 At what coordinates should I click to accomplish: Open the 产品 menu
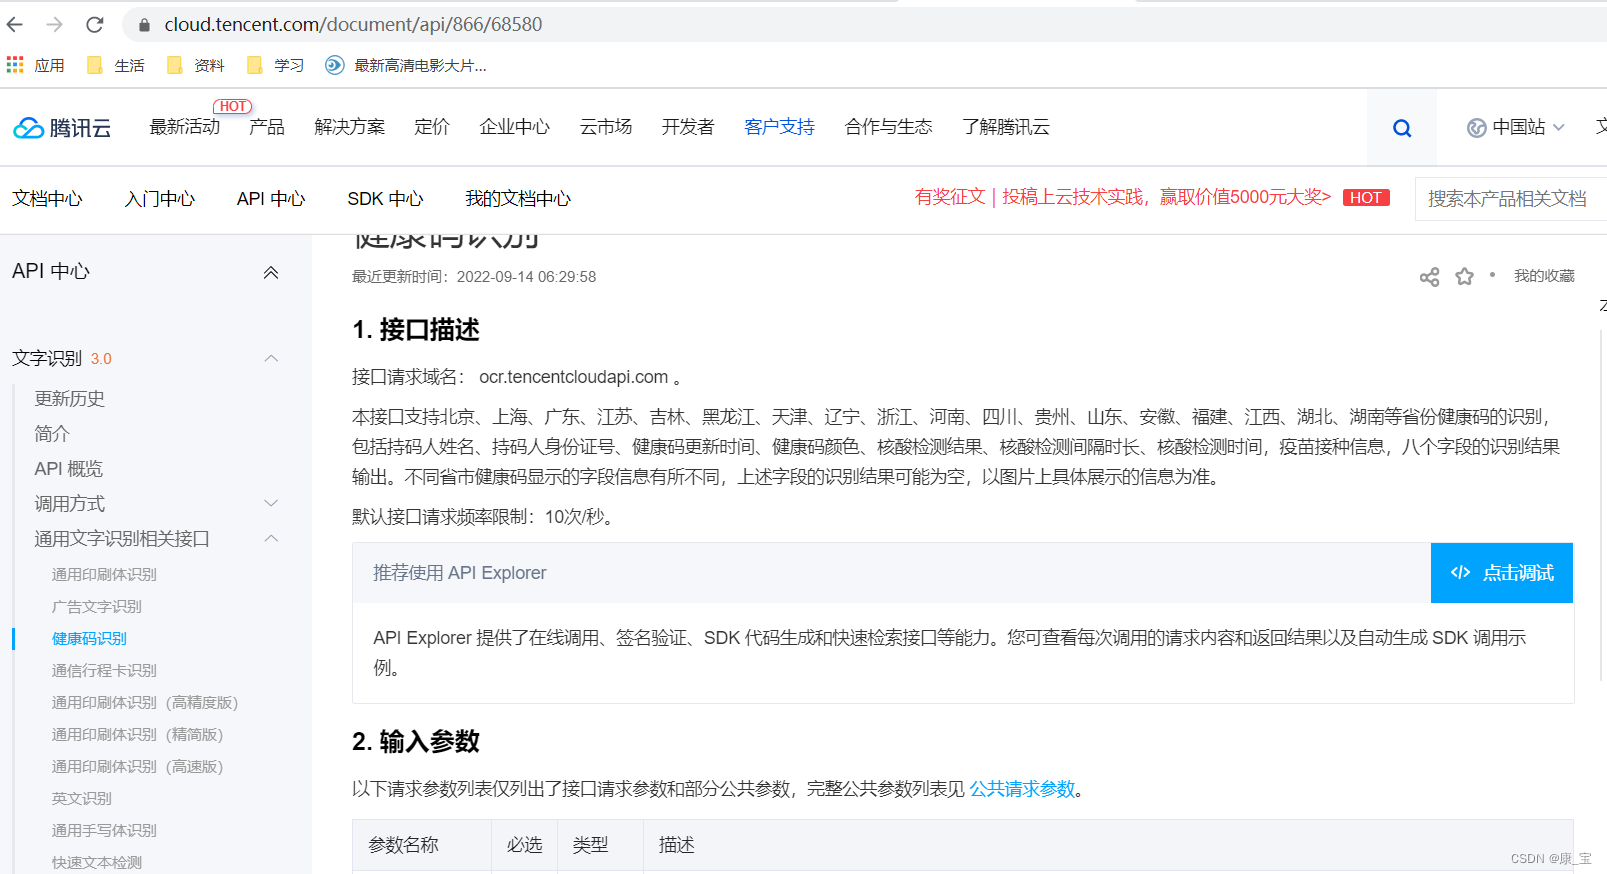[x=267, y=127]
